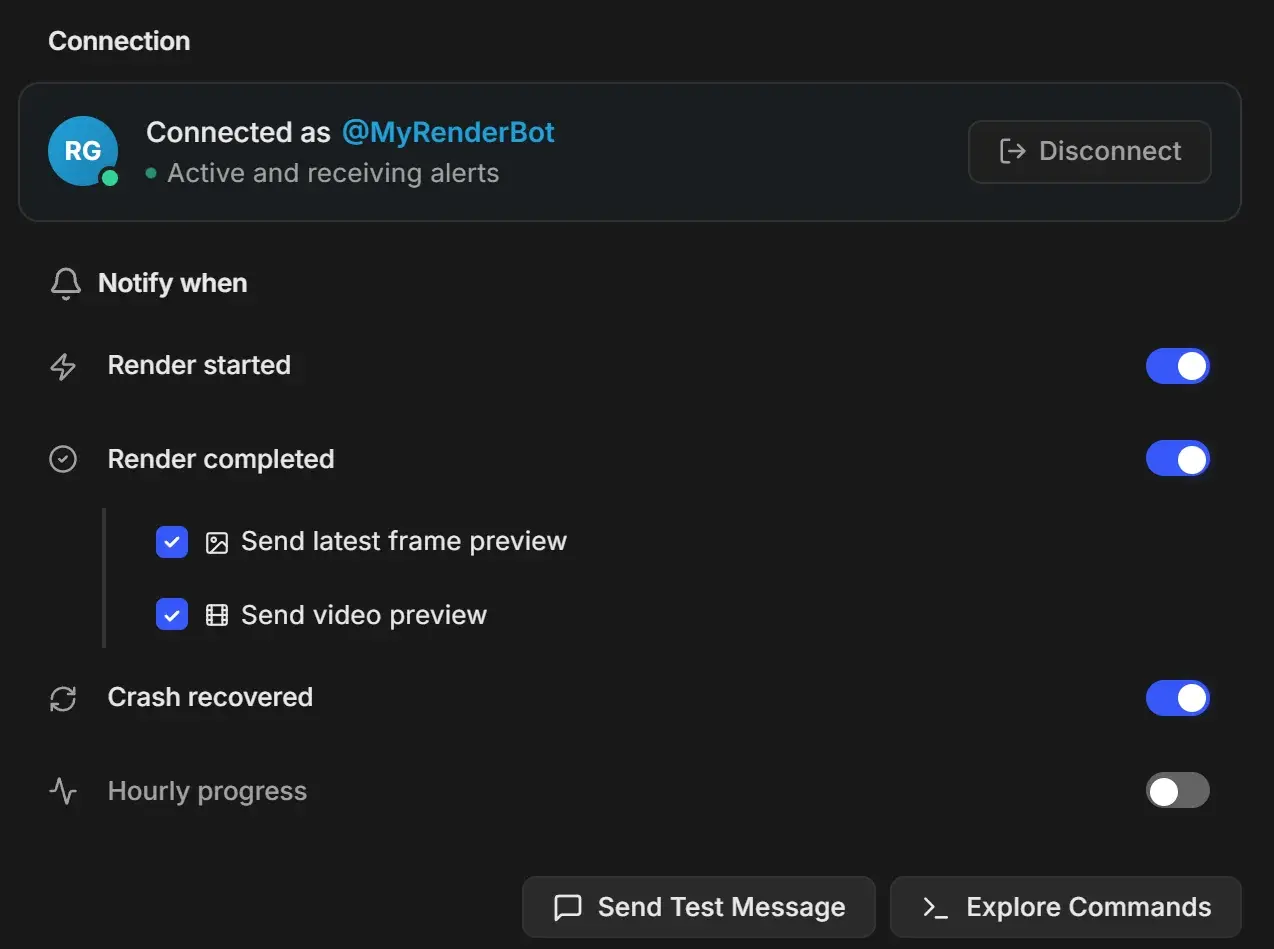Screen dimensions: 1274x949
Task: Send a test message
Action: click(x=699, y=907)
